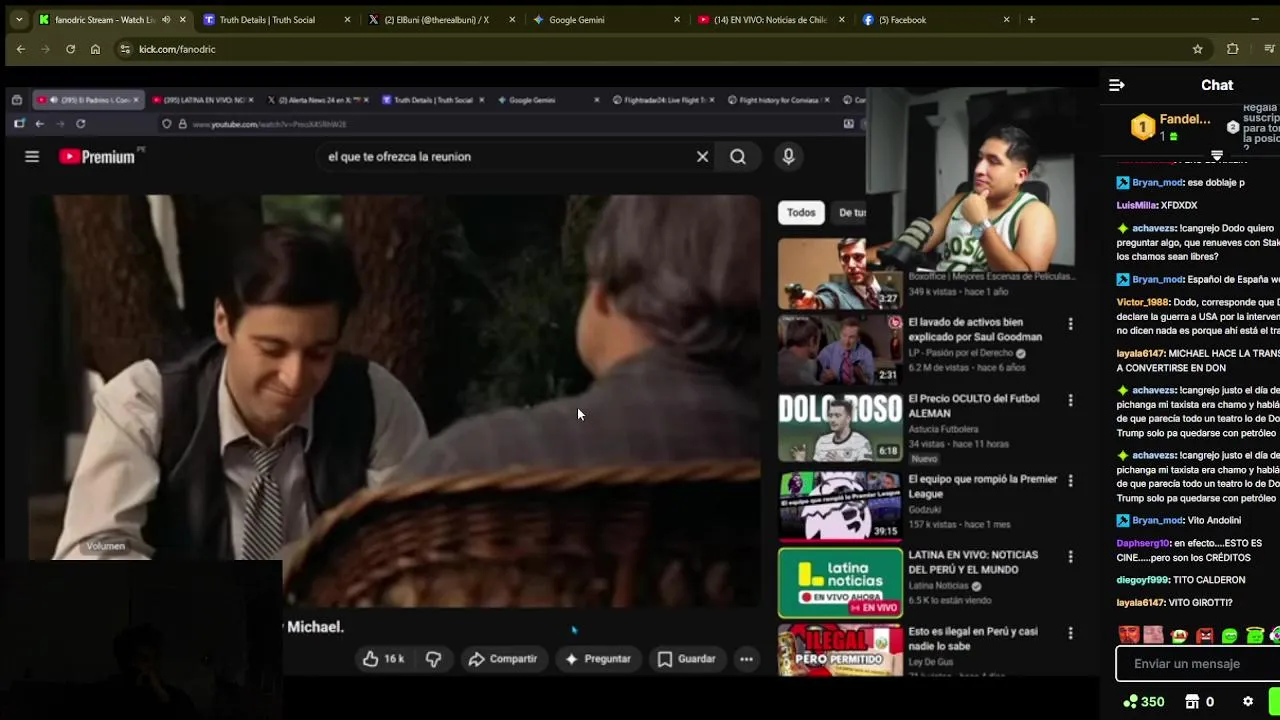This screenshot has width=1280, height=720.
Task: Click the streamed video player
Action: [x=395, y=400]
